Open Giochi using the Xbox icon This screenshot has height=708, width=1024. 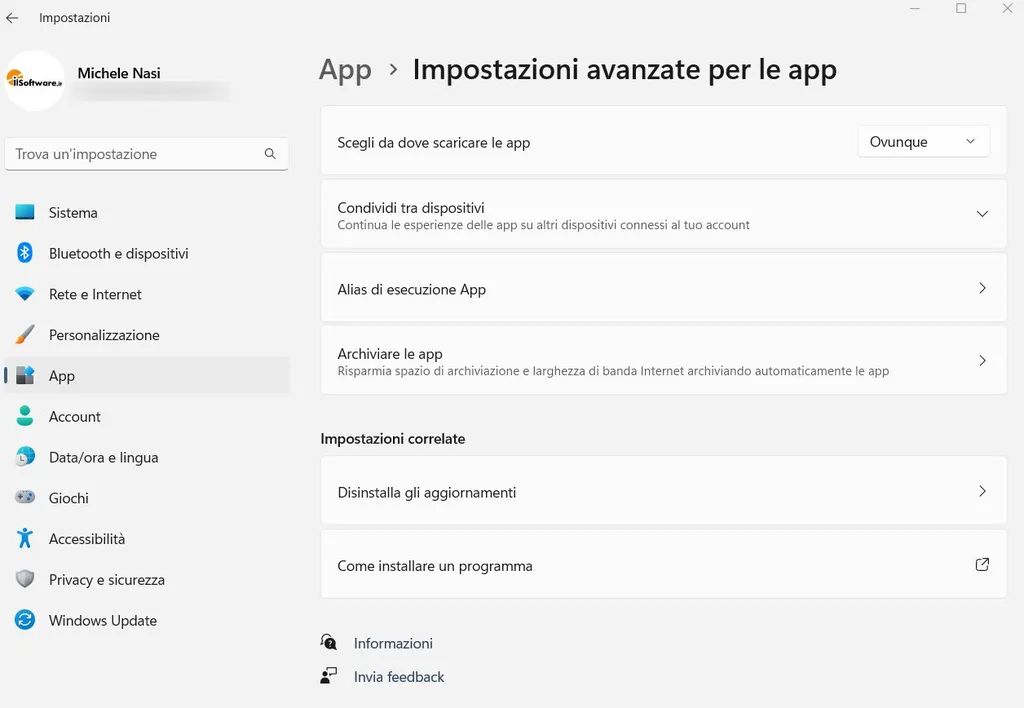tap(27, 498)
